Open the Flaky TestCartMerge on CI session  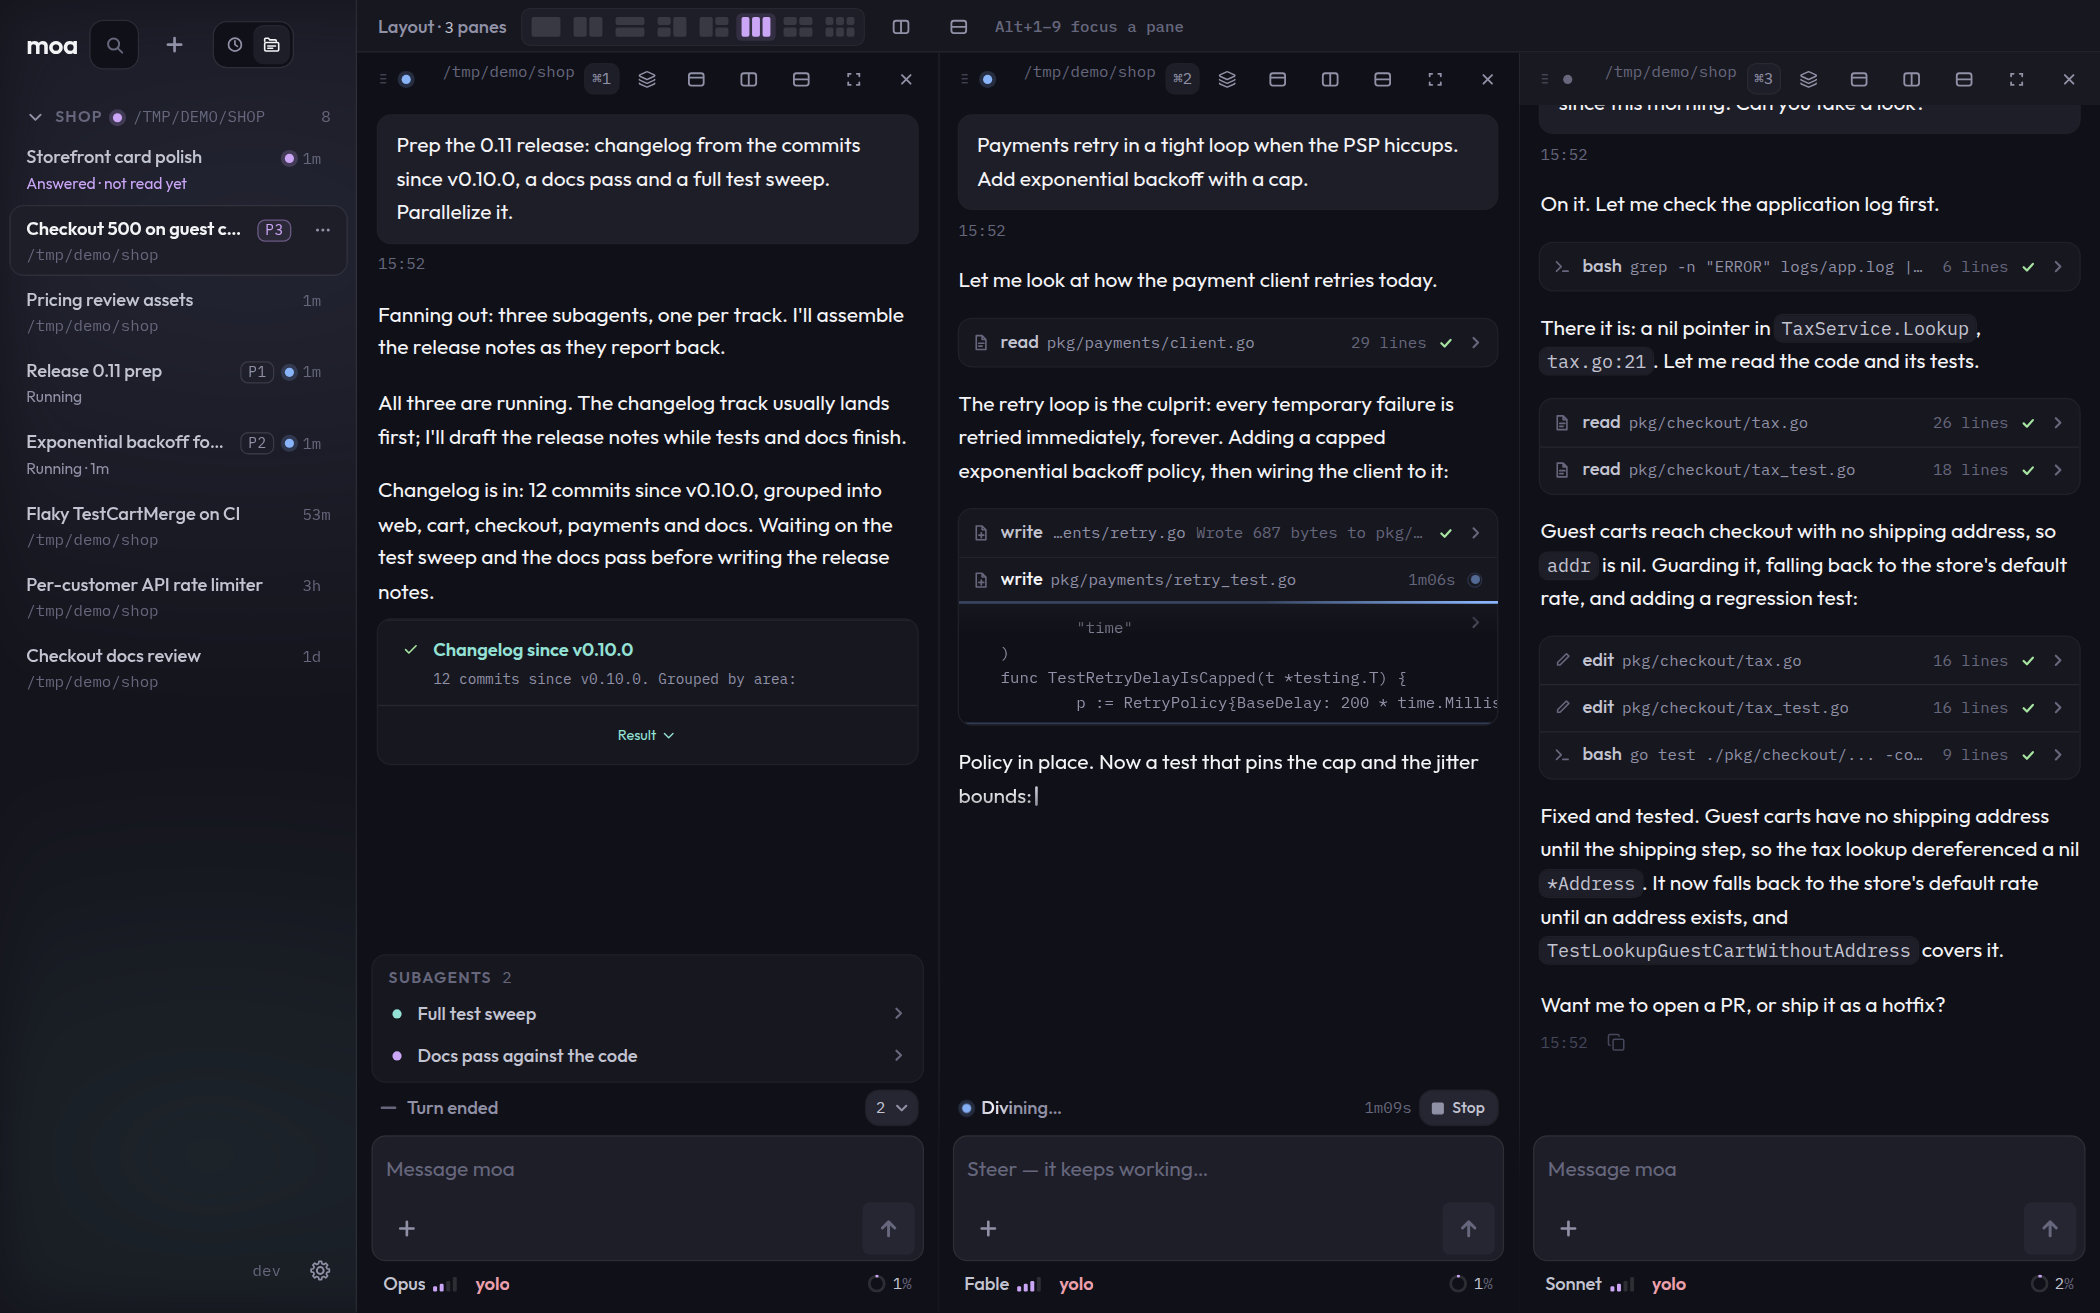click(178, 526)
